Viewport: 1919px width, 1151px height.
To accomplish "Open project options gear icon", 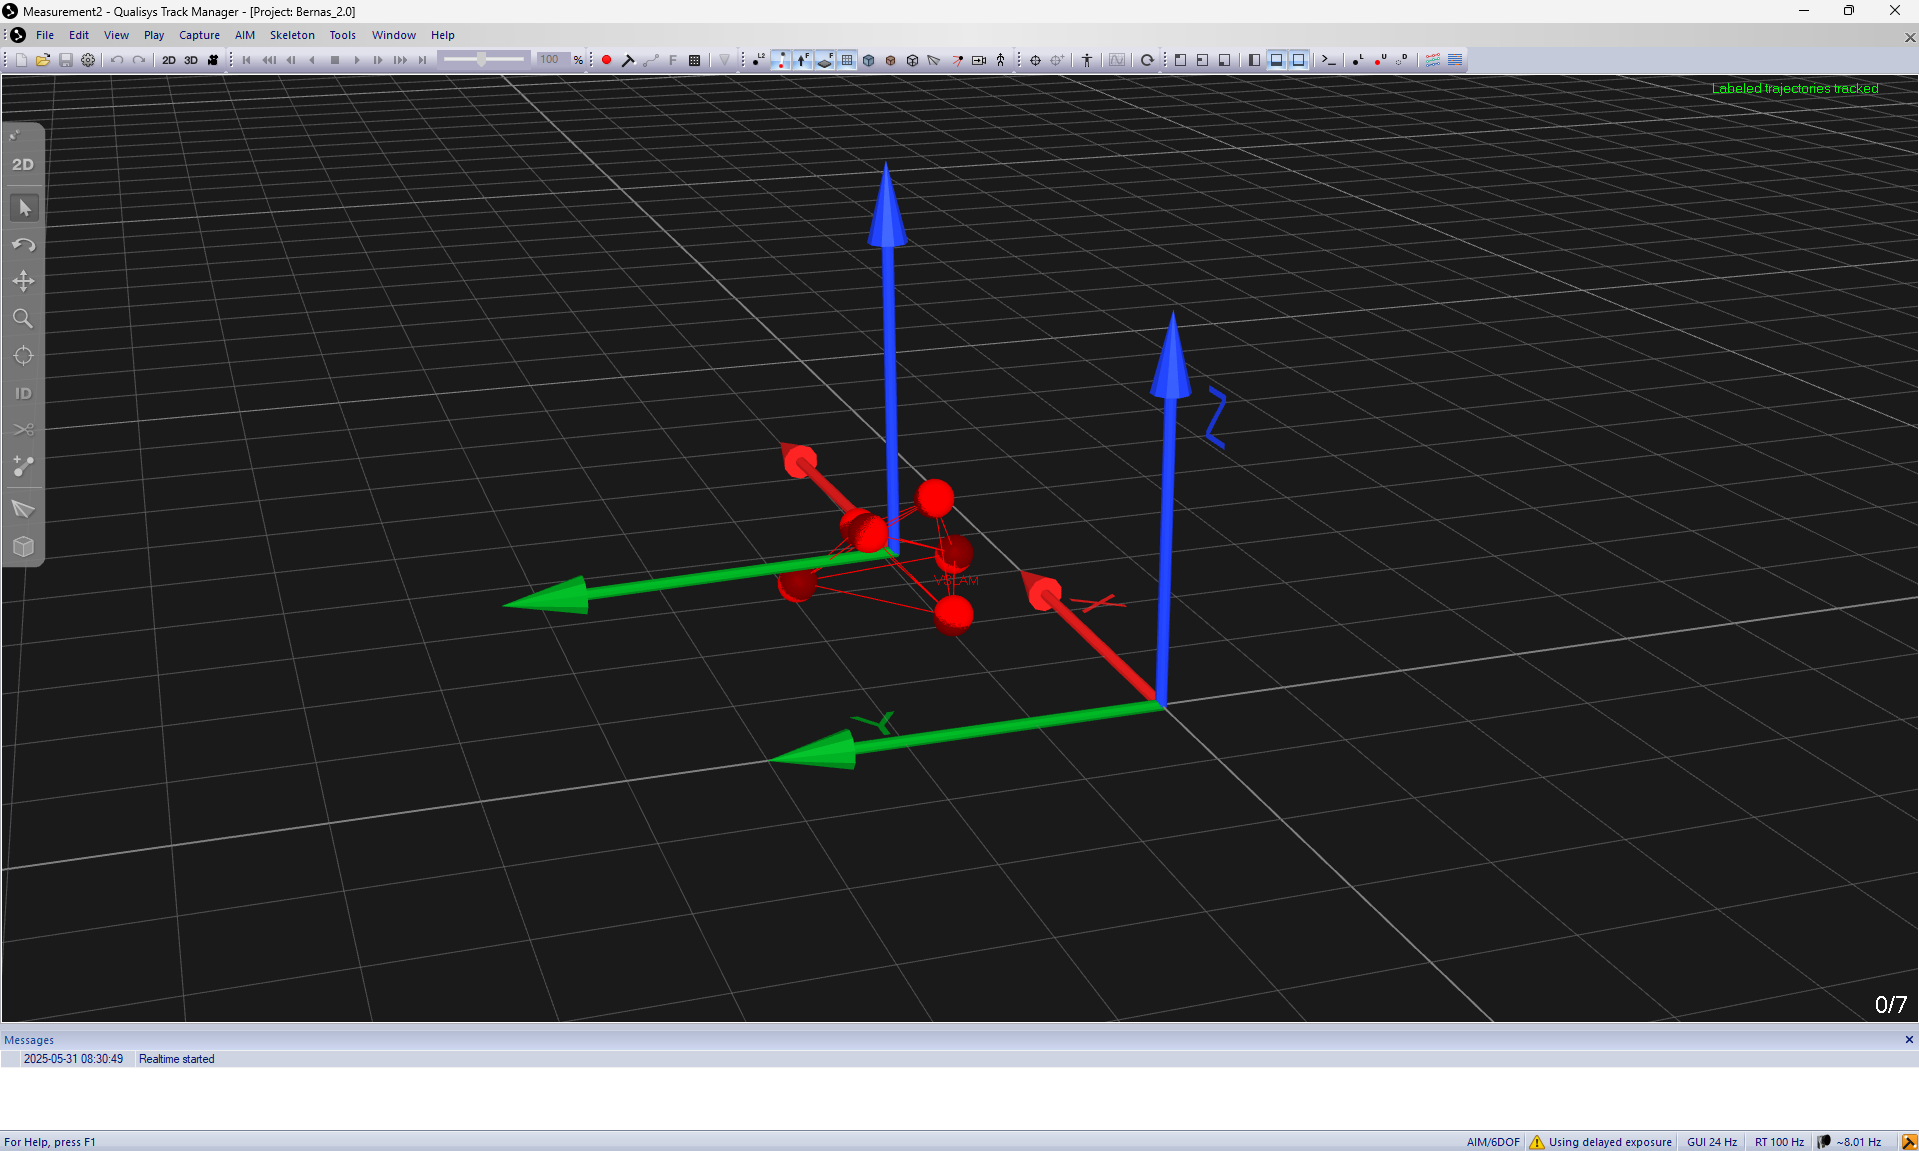I will pos(88,60).
